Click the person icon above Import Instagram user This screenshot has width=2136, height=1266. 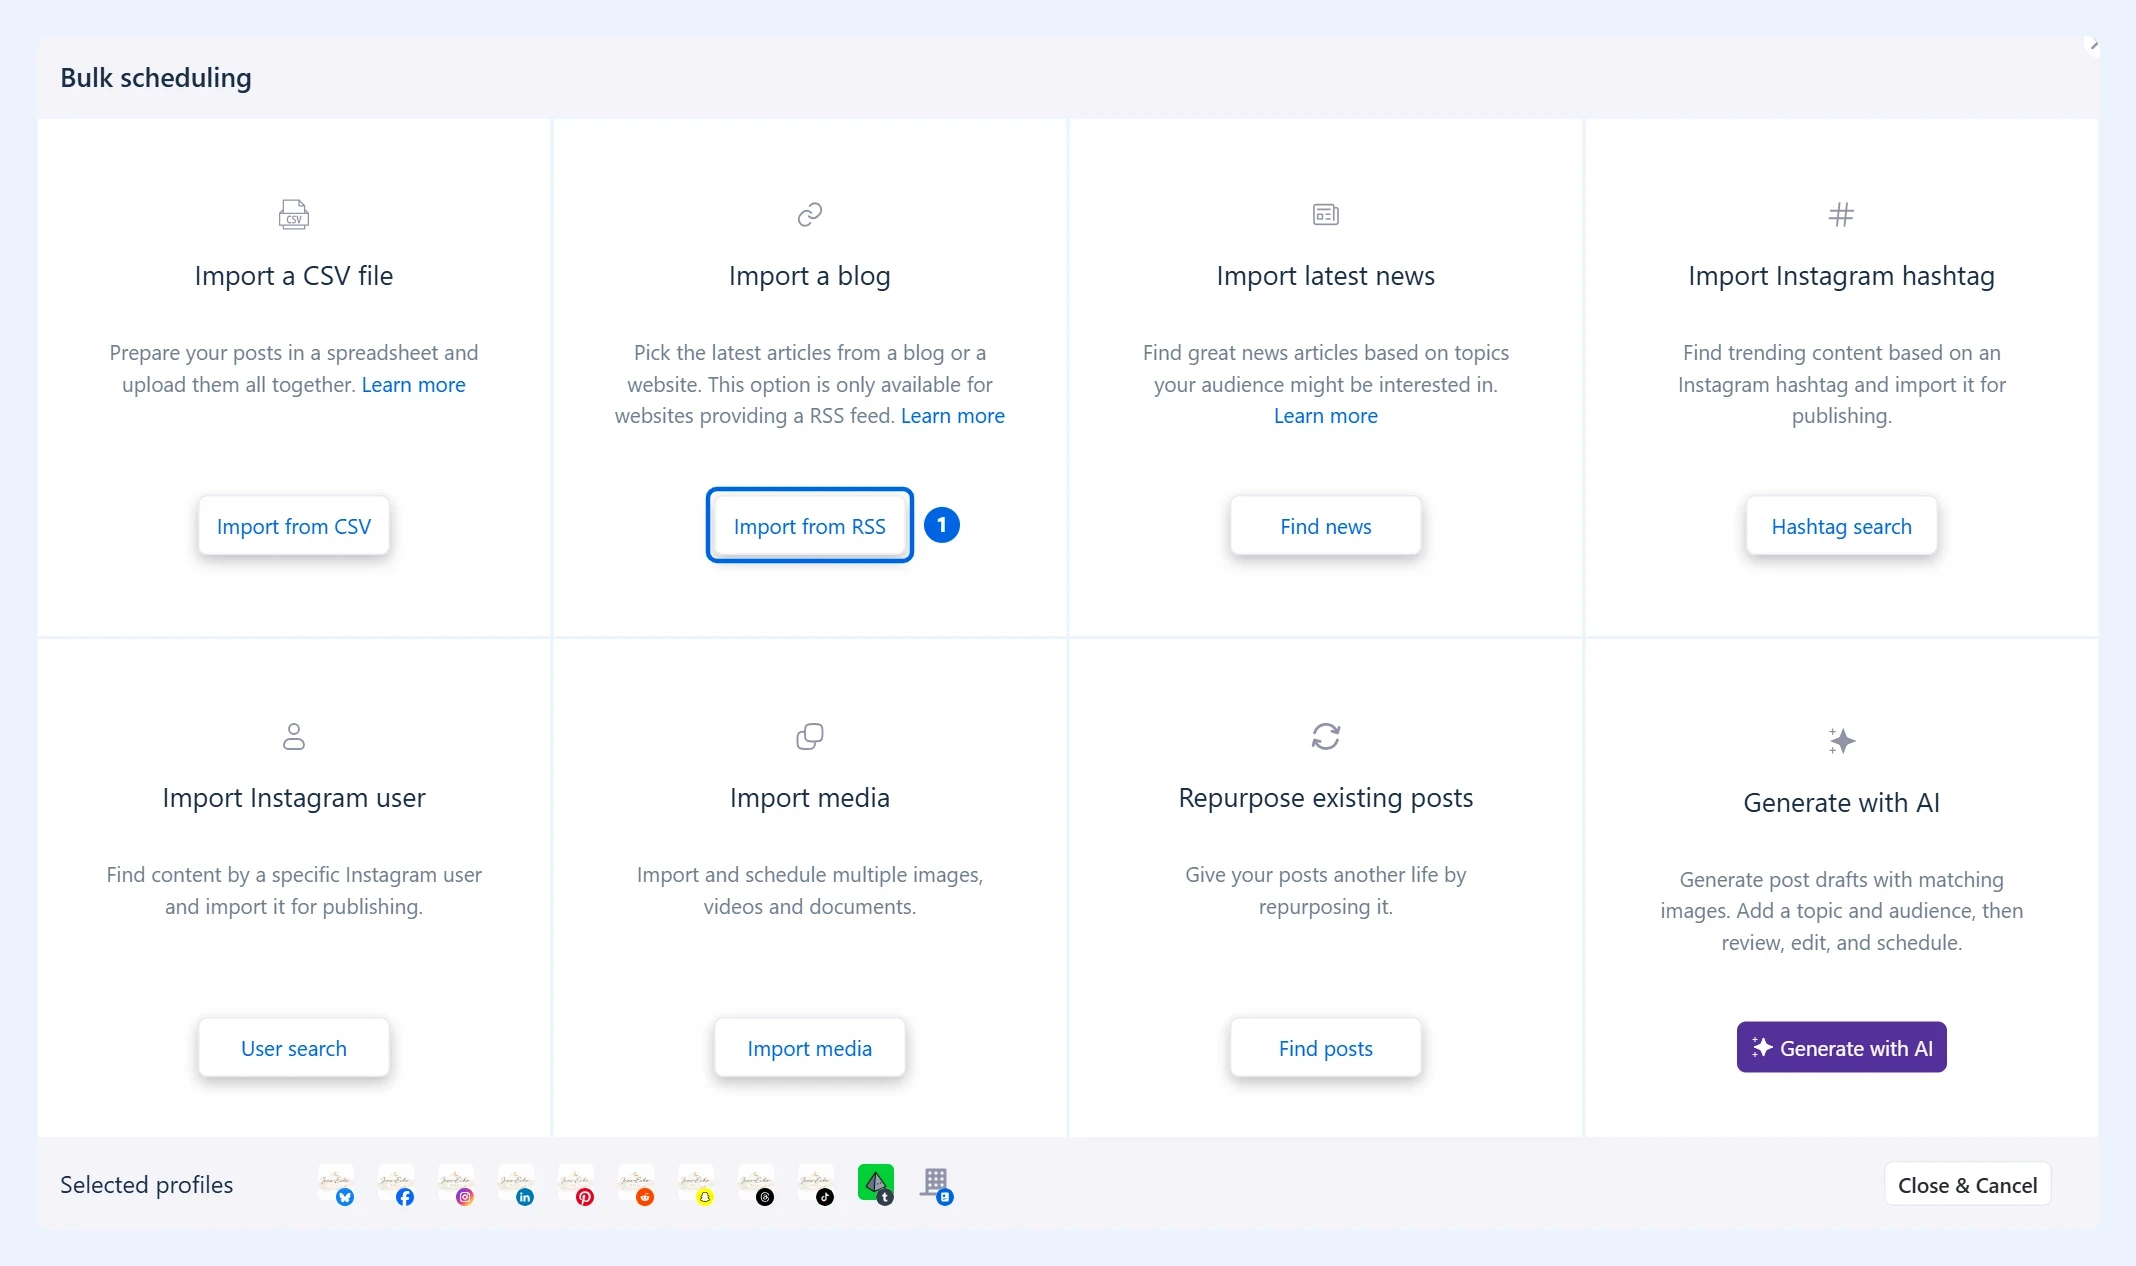click(294, 736)
